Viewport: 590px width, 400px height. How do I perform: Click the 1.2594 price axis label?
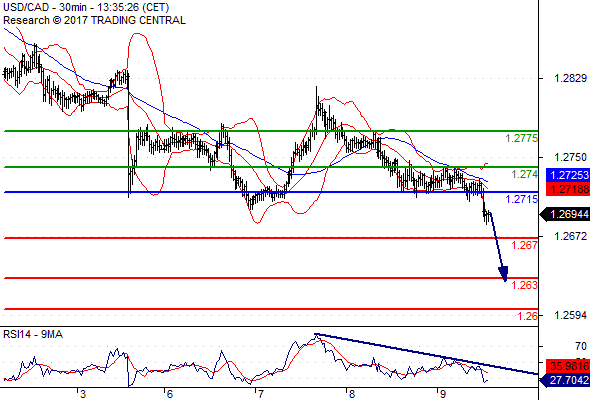570,315
